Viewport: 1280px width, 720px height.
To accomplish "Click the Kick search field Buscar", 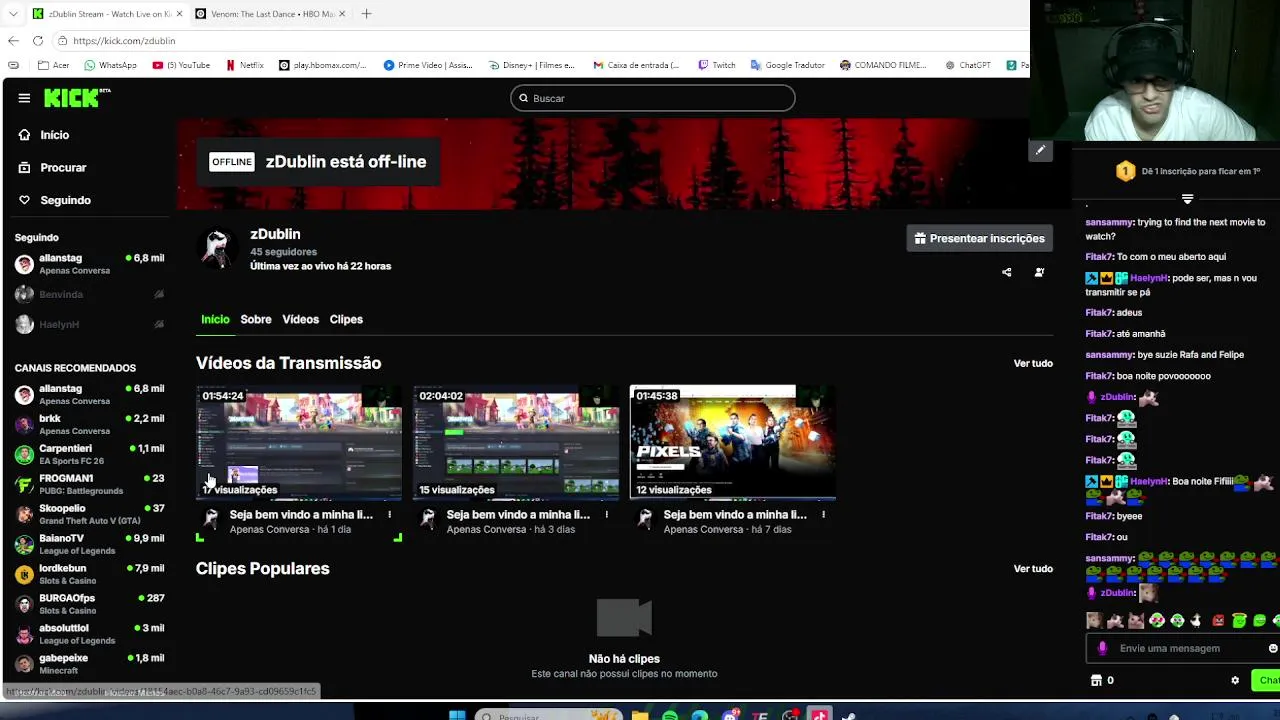I will click(x=652, y=98).
